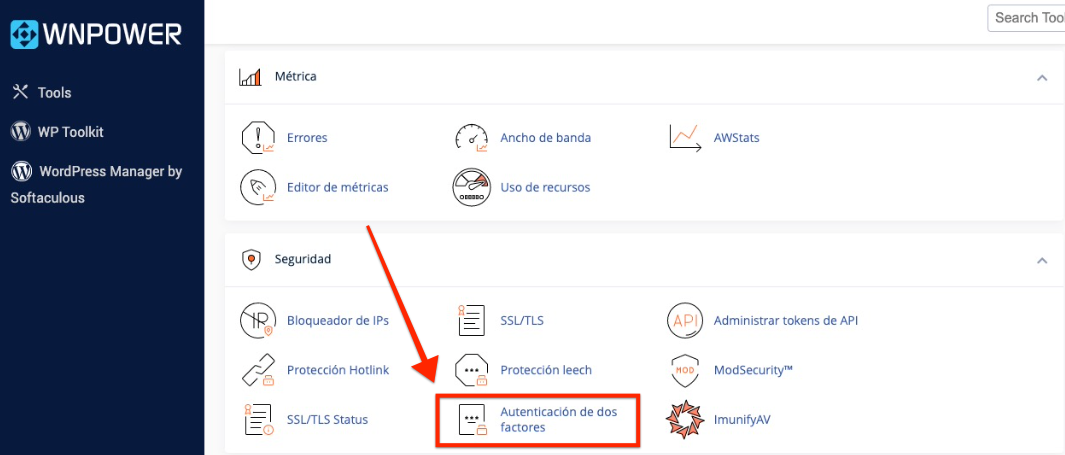Click the Uso de recursos speedometer icon
1065x455 pixels.
pyautogui.click(x=471, y=187)
